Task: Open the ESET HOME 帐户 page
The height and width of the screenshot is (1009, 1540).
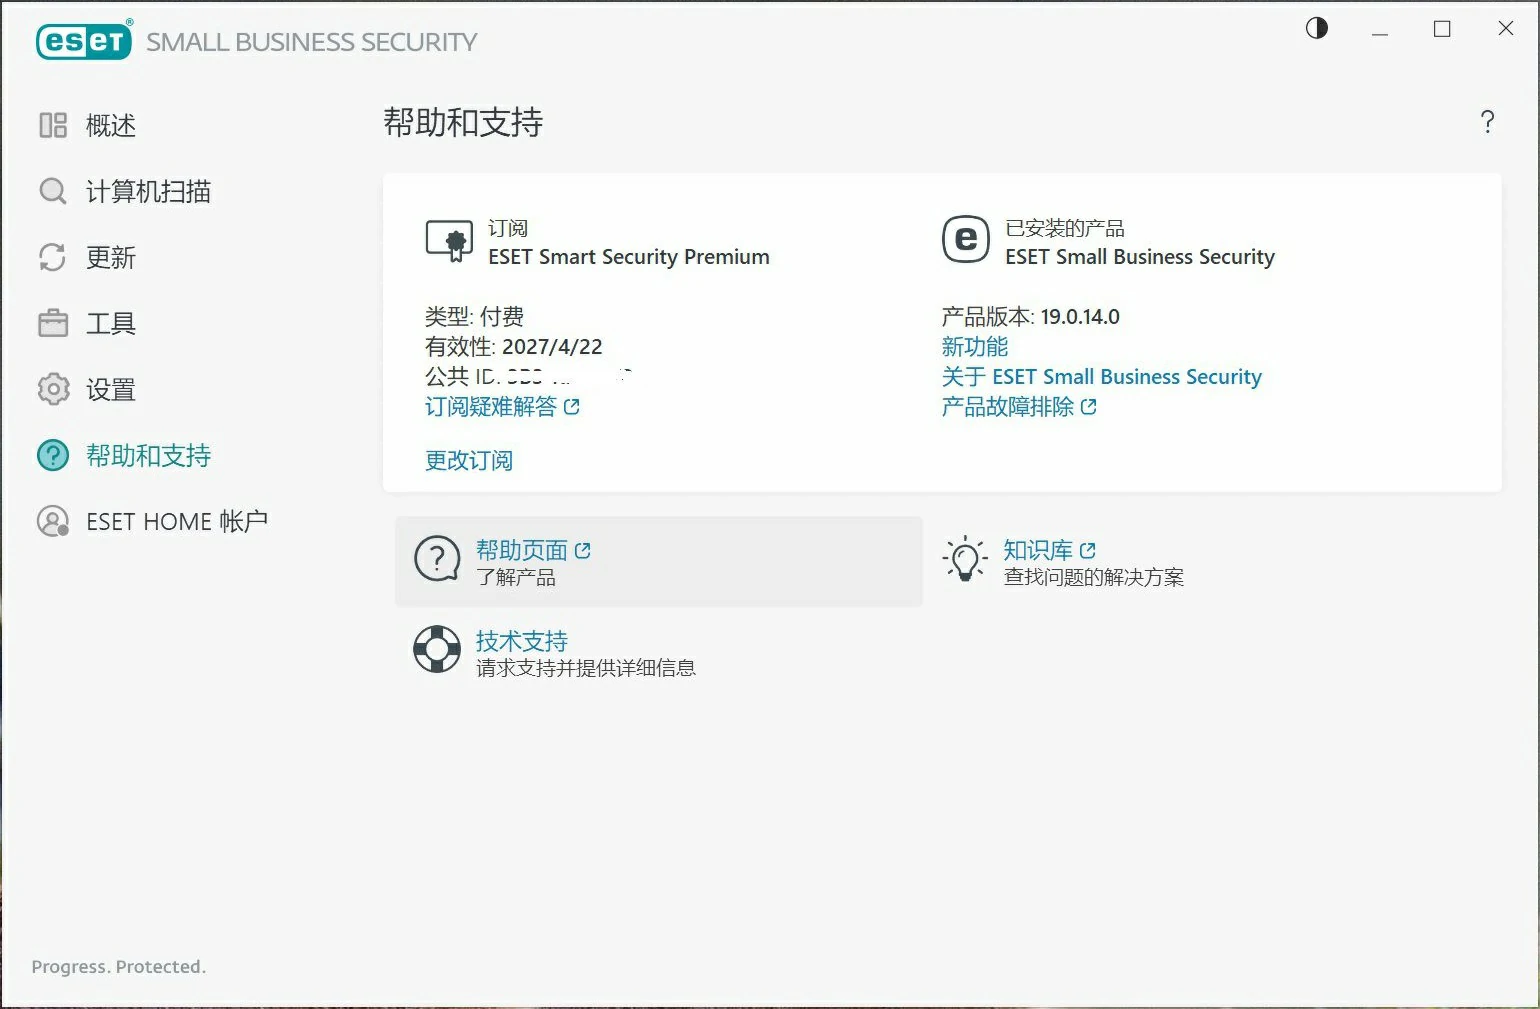Action: point(176,522)
